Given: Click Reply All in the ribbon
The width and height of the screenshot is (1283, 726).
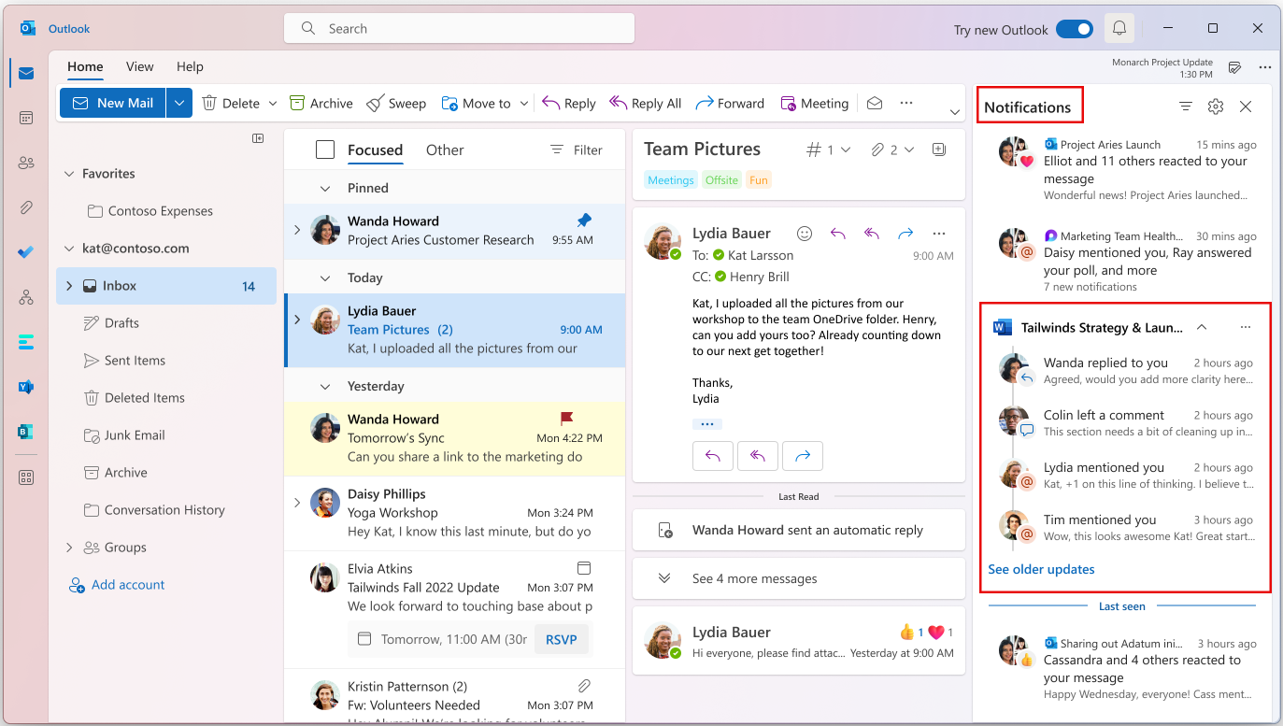Looking at the screenshot, I should point(645,103).
